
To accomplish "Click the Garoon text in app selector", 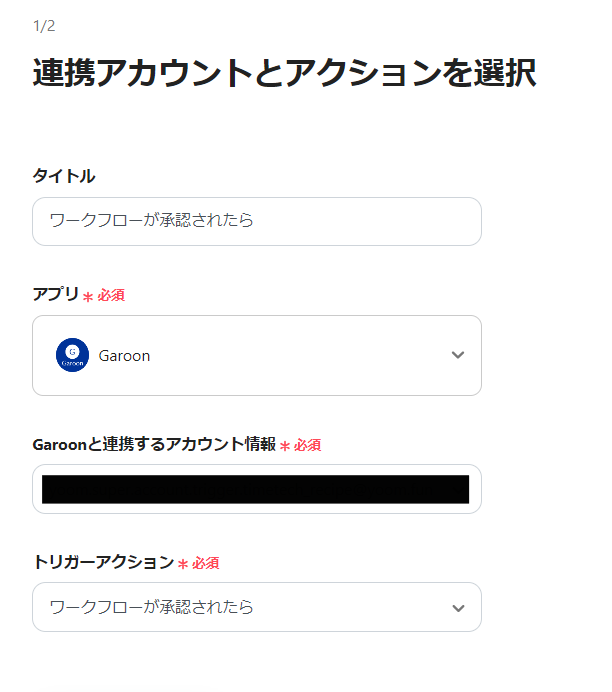I will point(125,355).
